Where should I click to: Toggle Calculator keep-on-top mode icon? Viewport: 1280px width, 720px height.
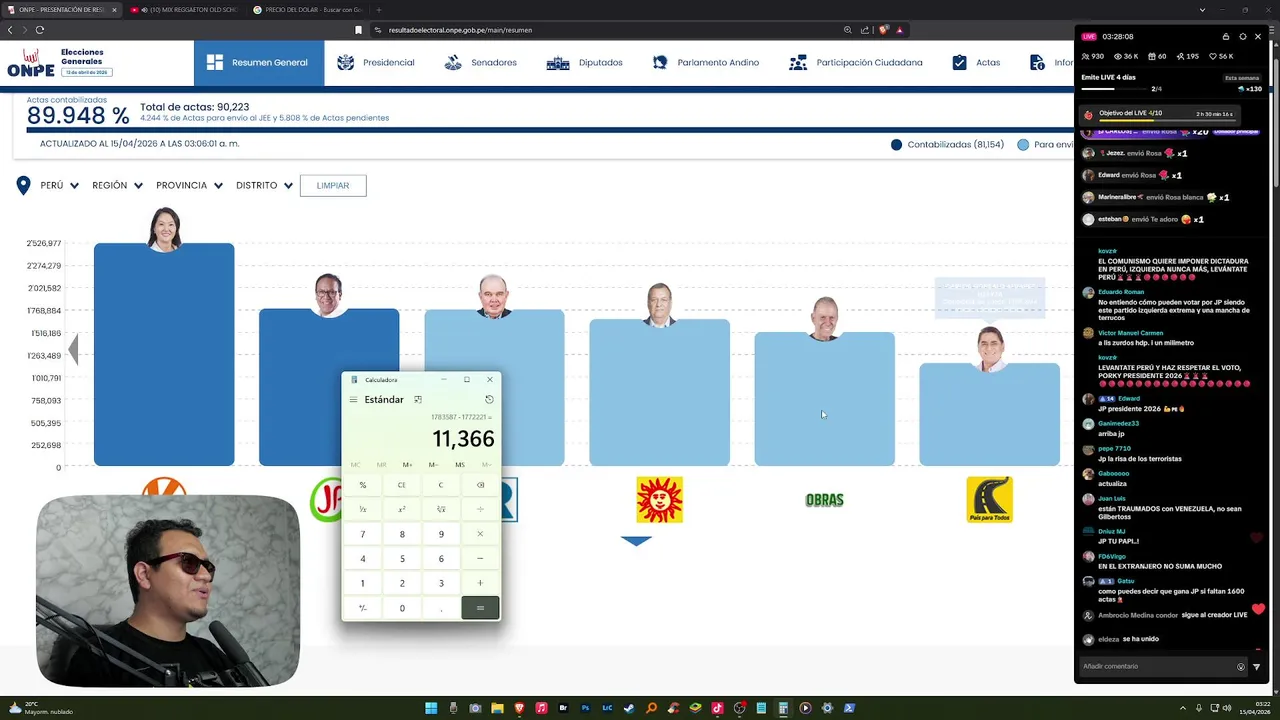[x=418, y=399]
